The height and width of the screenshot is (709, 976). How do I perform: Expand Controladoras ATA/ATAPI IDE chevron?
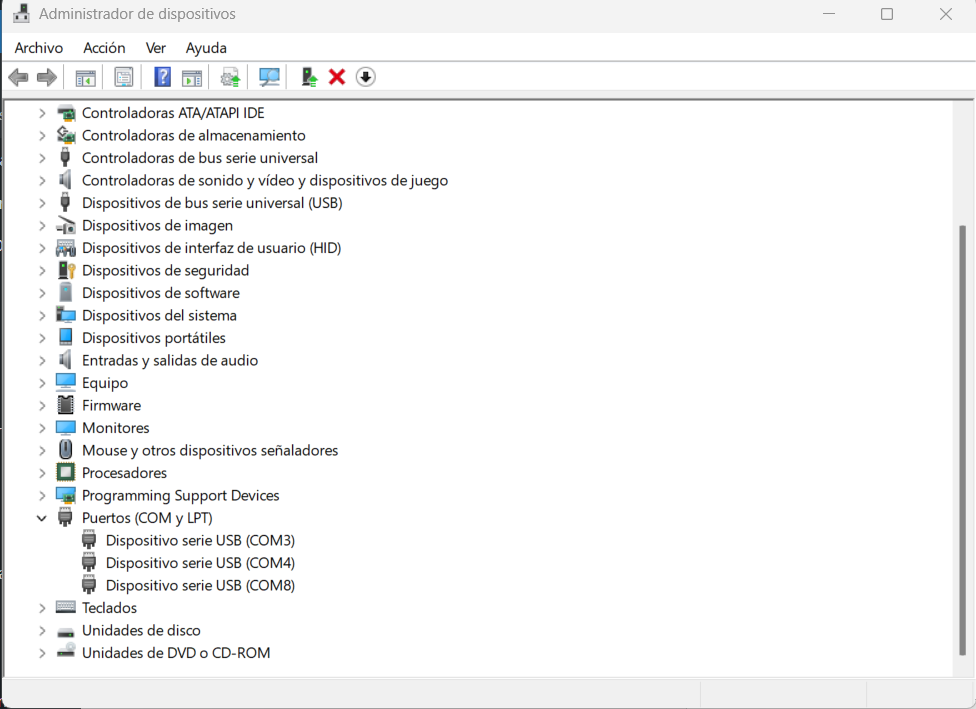coord(42,113)
